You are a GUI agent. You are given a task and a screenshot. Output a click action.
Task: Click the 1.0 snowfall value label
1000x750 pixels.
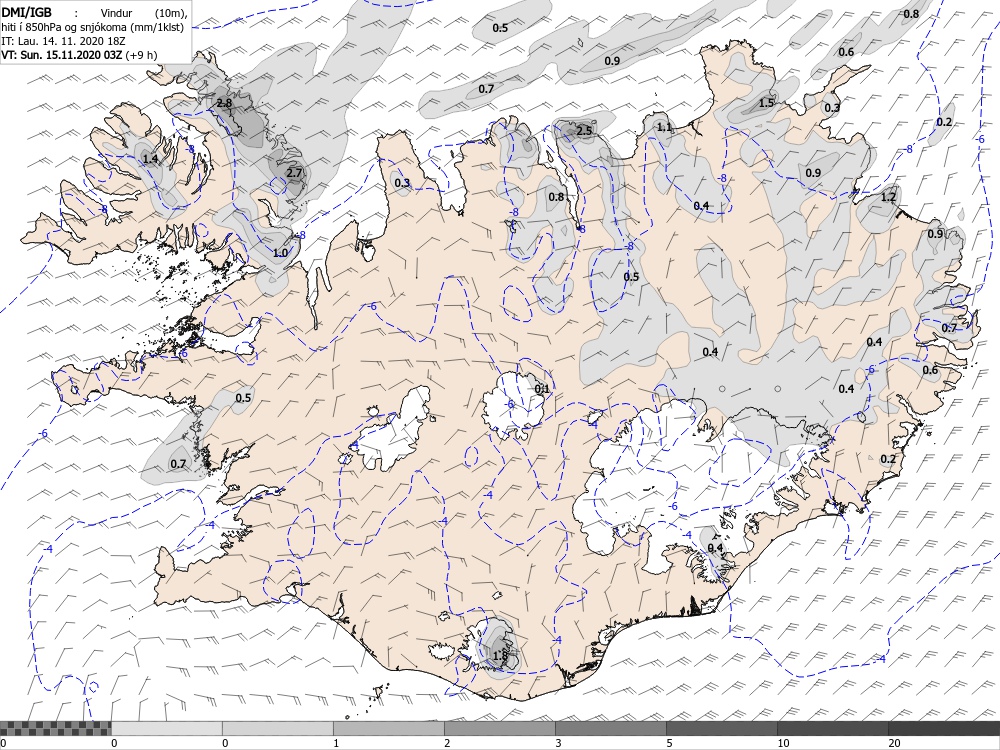[x=280, y=253]
